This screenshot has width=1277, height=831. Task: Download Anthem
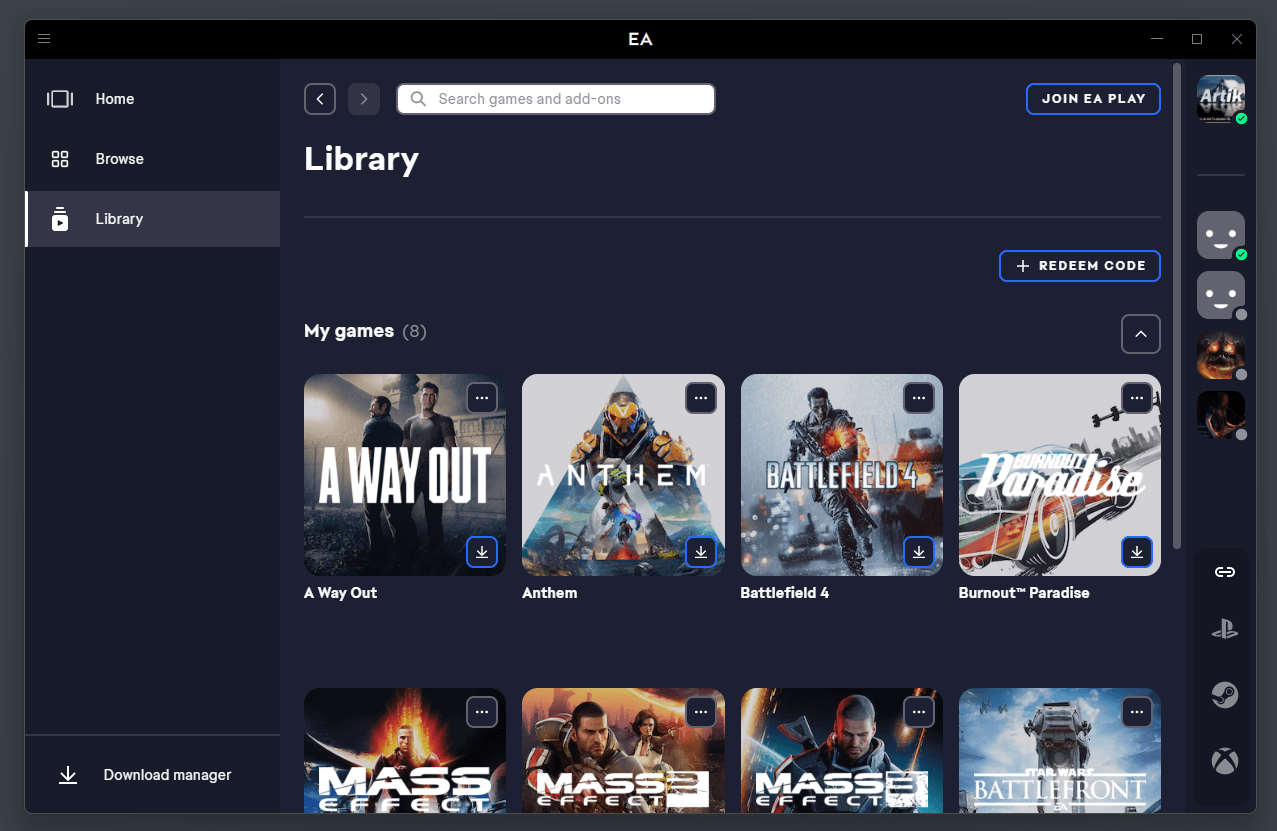(701, 552)
